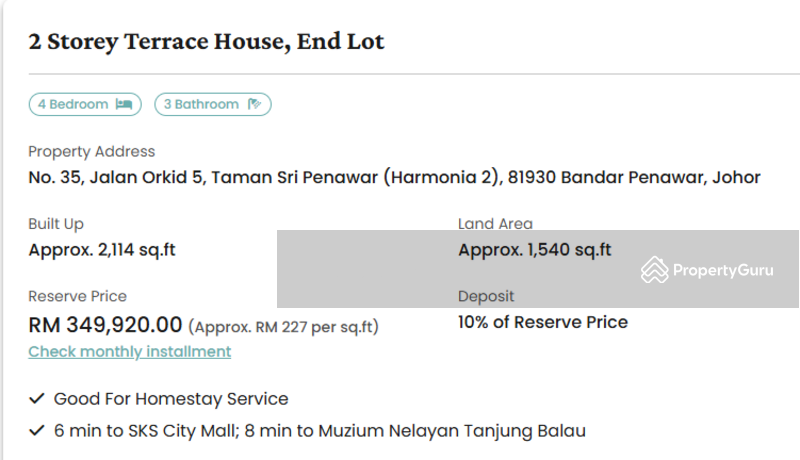
Task: Click the bed icon in Bedroom badge
Action: click(123, 105)
